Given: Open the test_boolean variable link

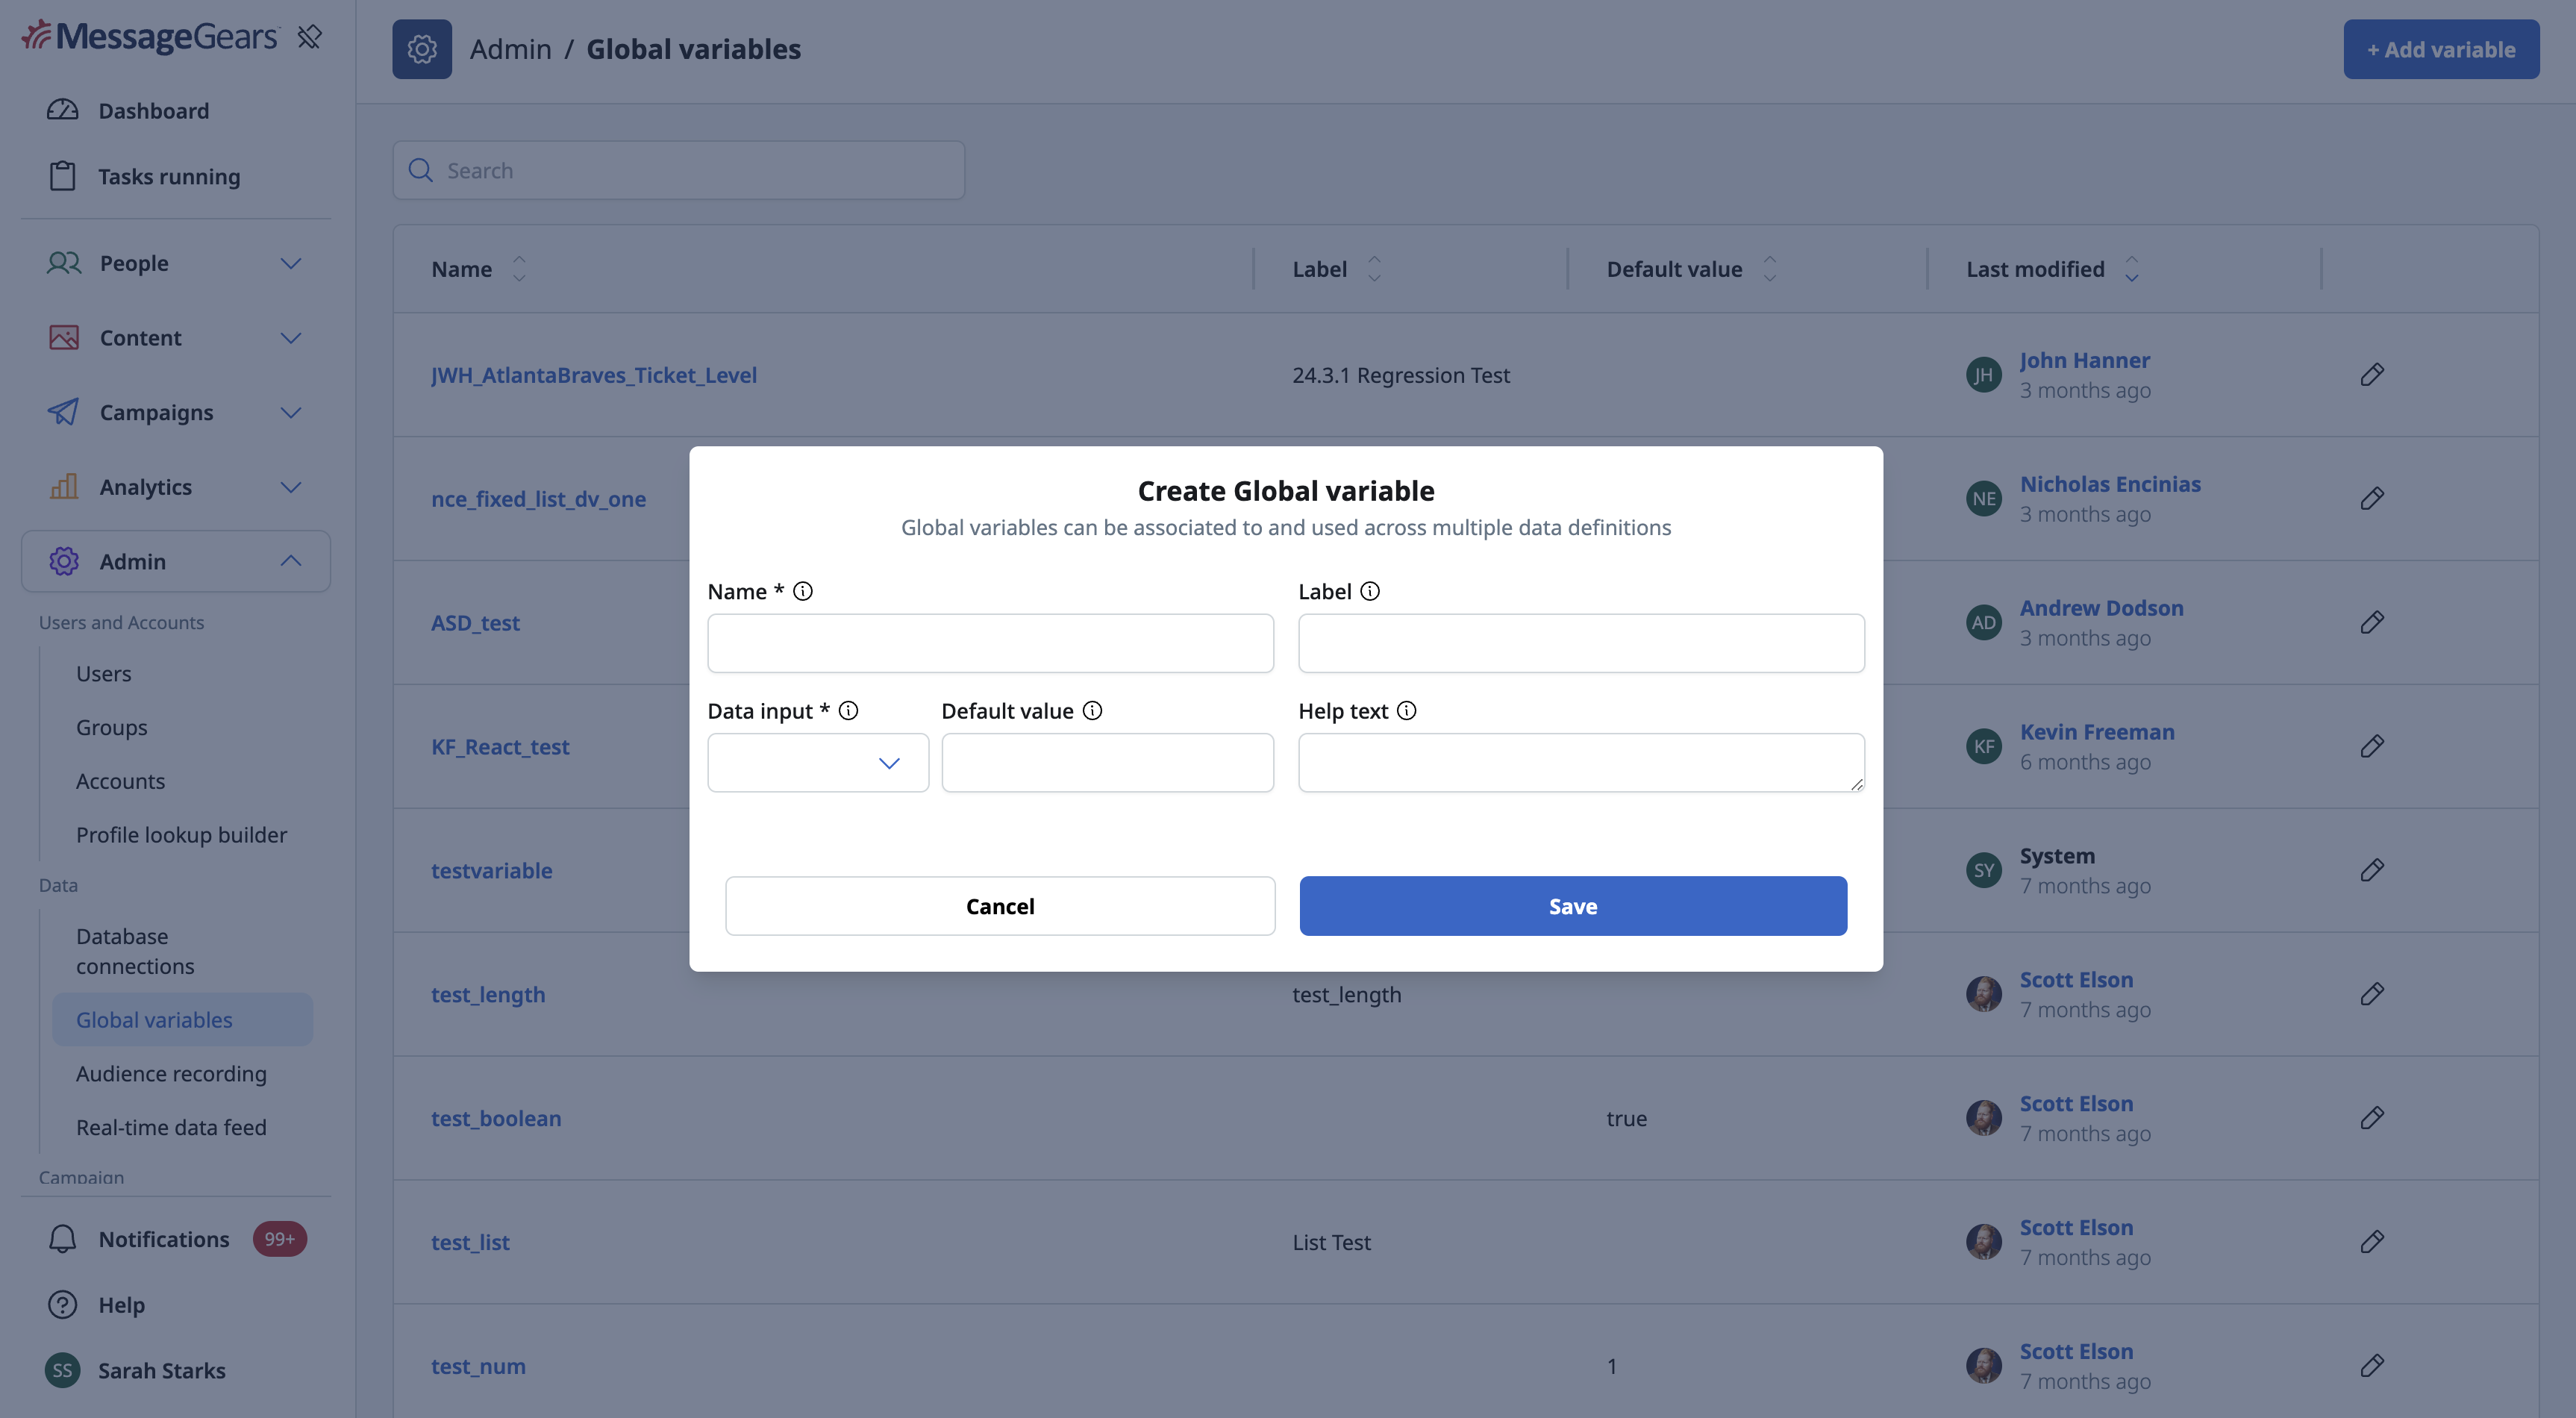Looking at the screenshot, I should (x=496, y=1118).
